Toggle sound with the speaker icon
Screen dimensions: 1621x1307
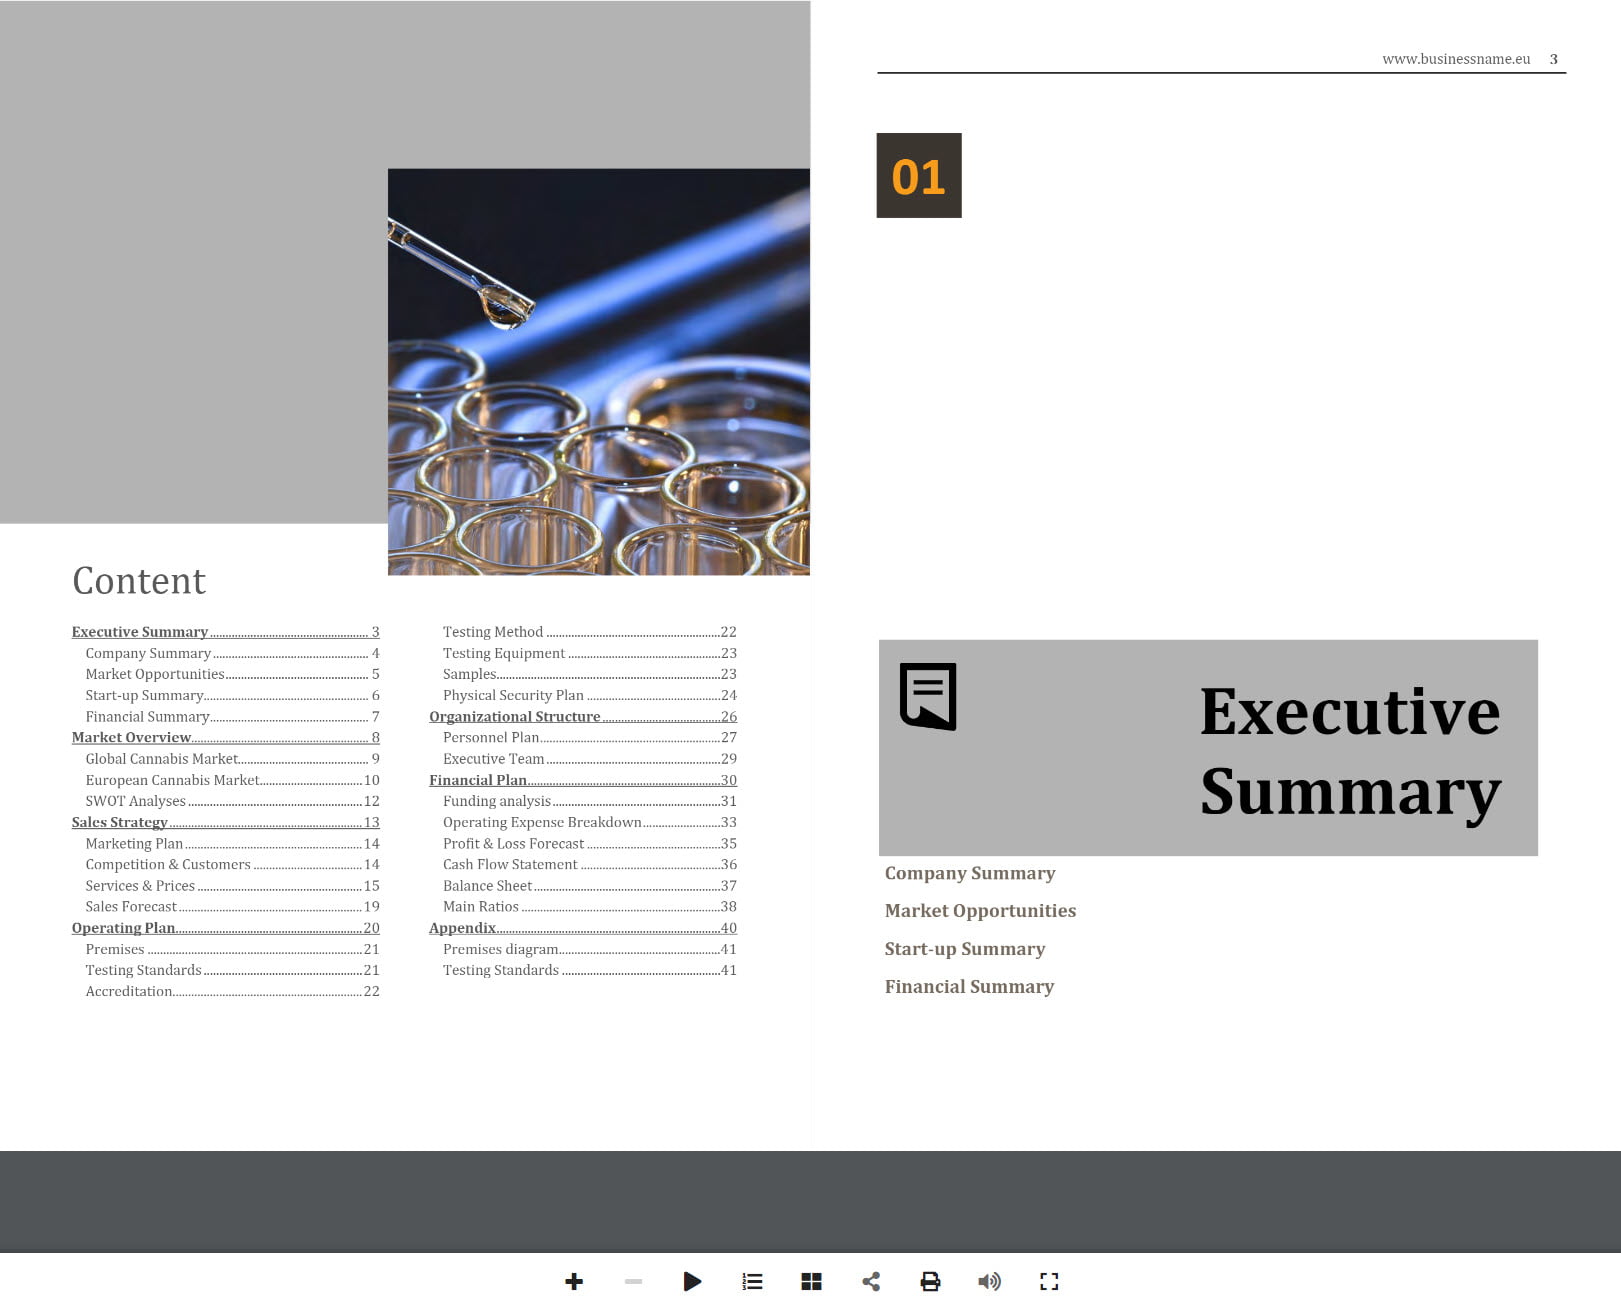point(989,1281)
